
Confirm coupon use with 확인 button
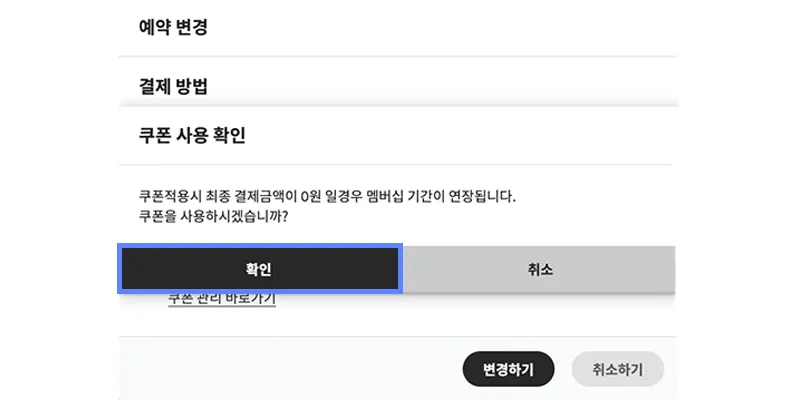[260, 269]
